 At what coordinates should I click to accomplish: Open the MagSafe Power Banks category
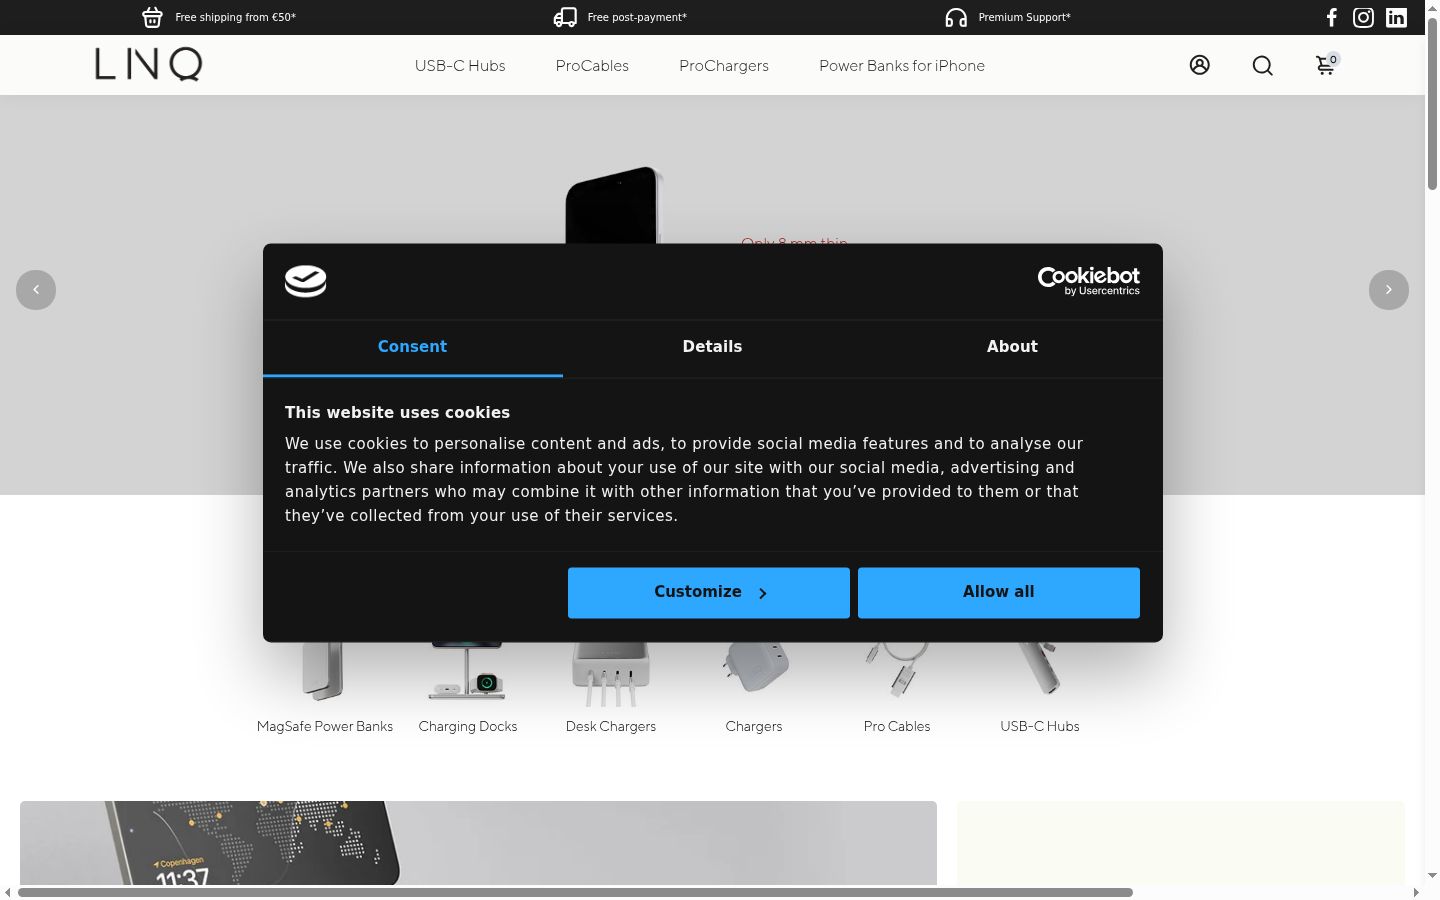(x=325, y=727)
